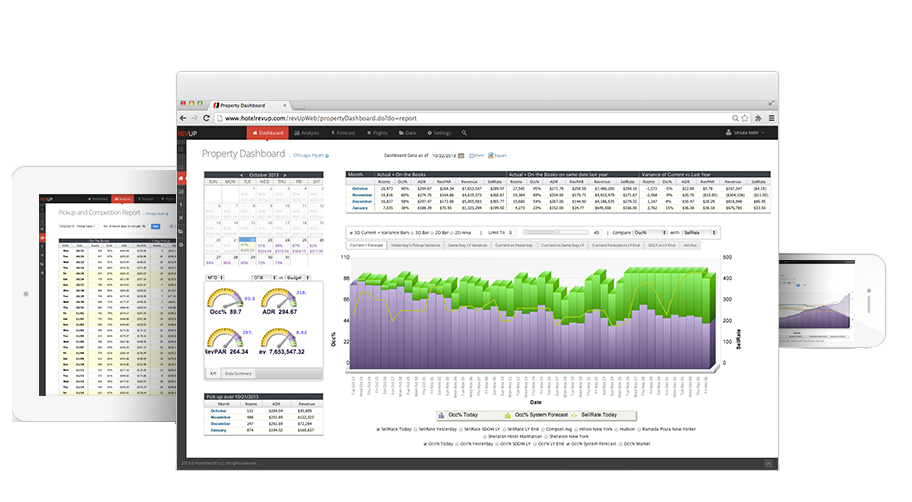Screen dimensions: 912x502
Task: Open the Flights menu
Action: tap(377, 133)
